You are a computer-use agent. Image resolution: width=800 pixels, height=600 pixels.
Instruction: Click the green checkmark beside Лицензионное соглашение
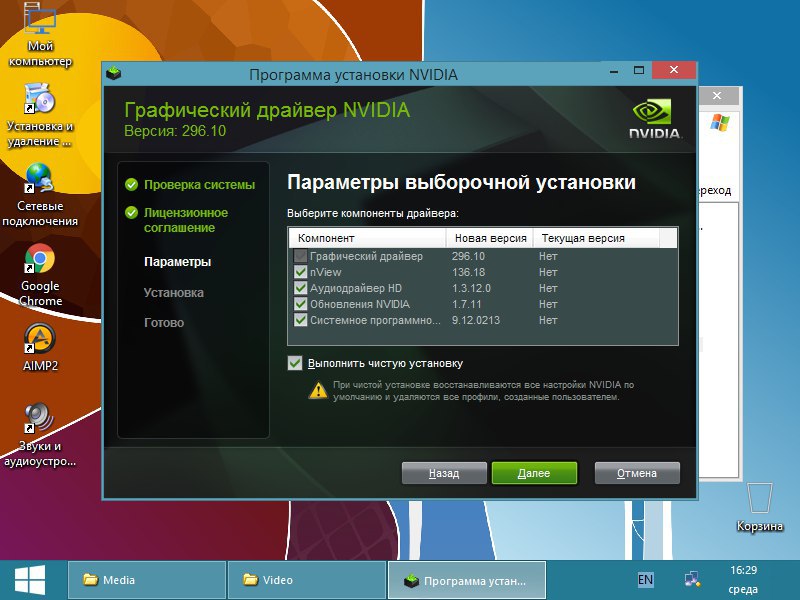pyautogui.click(x=131, y=213)
